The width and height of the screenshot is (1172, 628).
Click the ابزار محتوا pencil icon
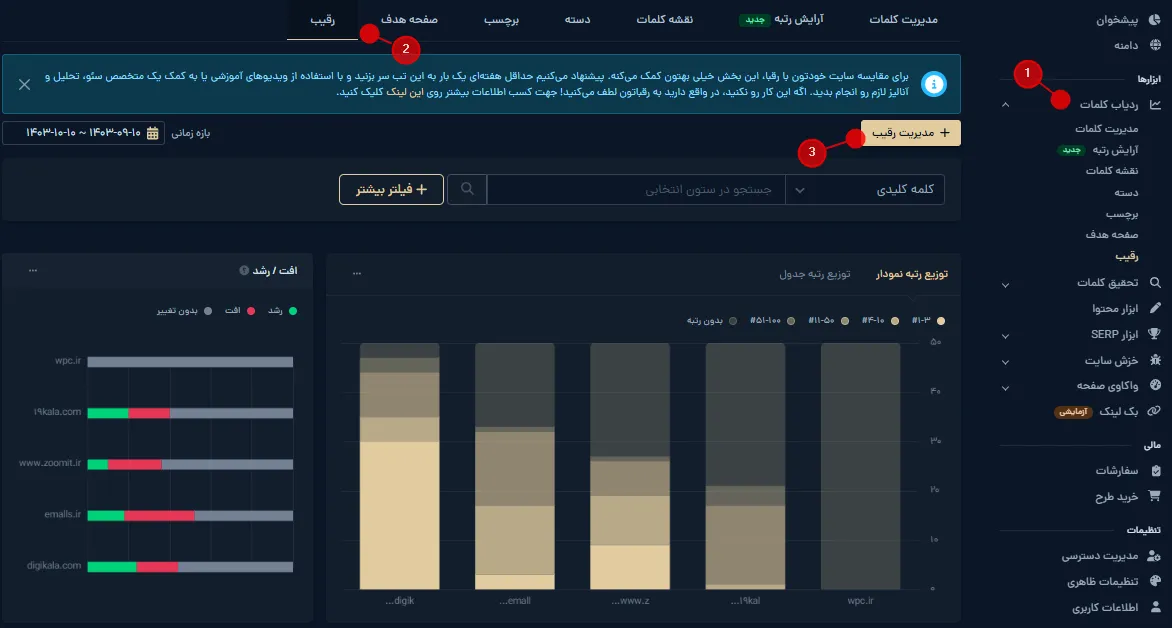[1156, 308]
